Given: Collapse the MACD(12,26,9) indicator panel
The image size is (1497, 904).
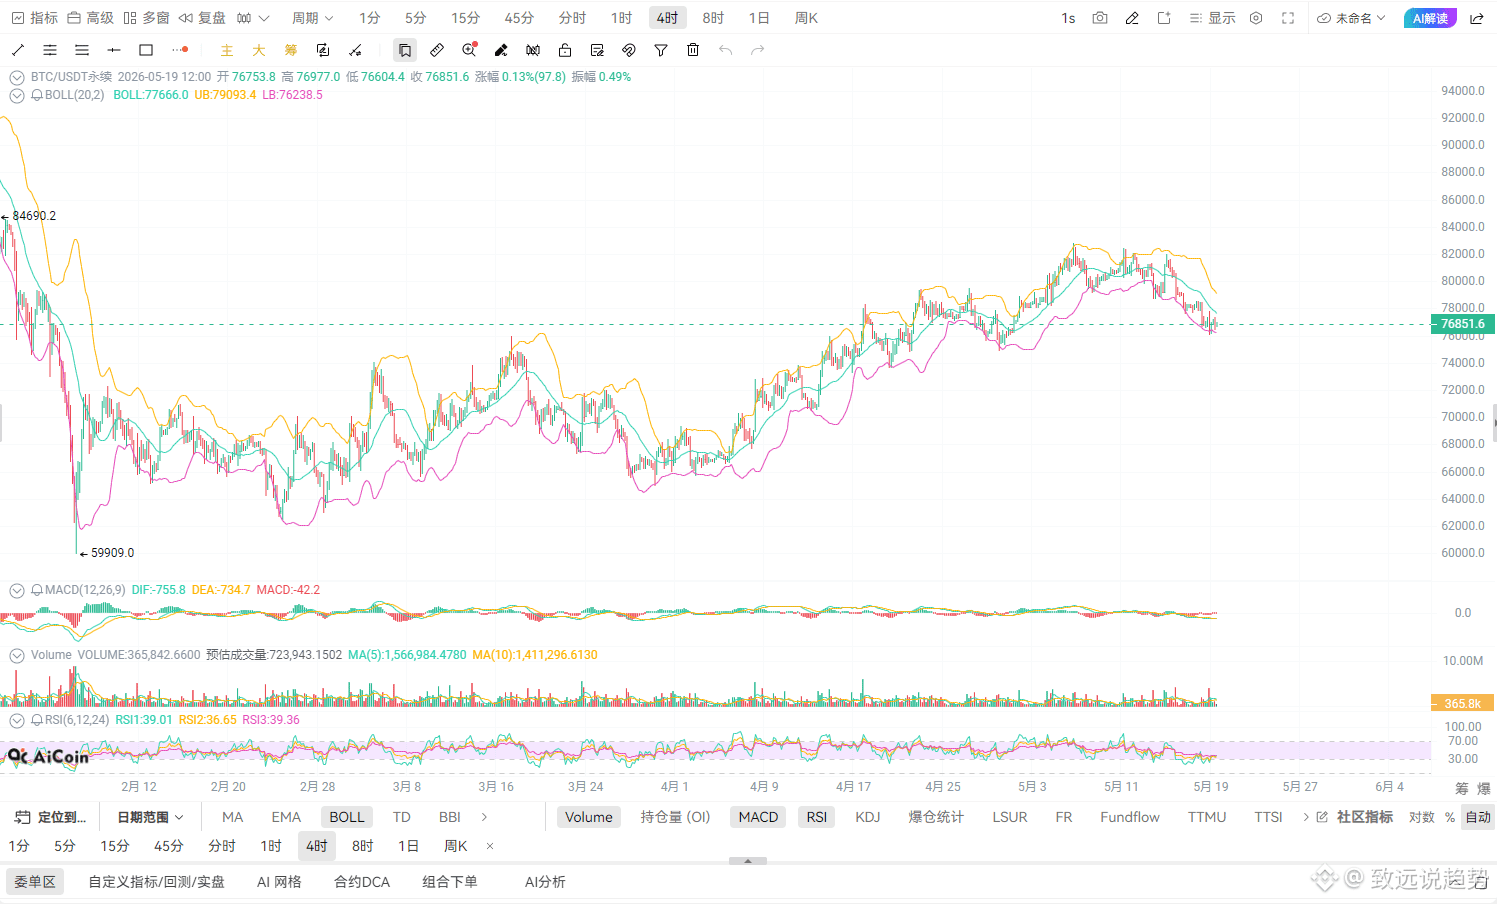Looking at the screenshot, I should 17,591.
